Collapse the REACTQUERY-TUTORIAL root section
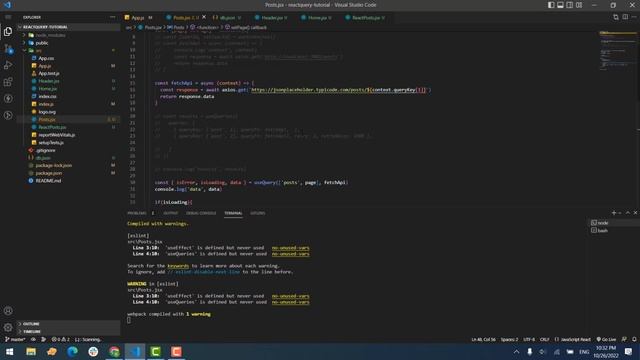 click(45, 27)
